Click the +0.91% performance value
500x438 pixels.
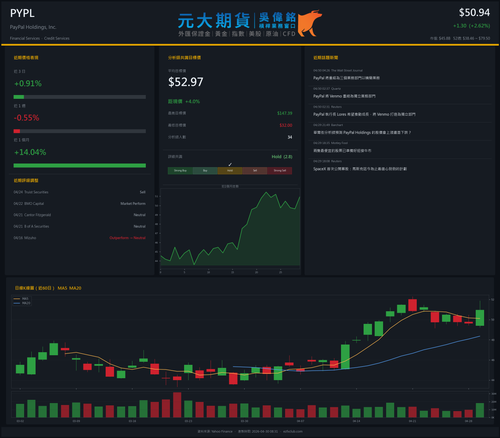[x=28, y=84]
